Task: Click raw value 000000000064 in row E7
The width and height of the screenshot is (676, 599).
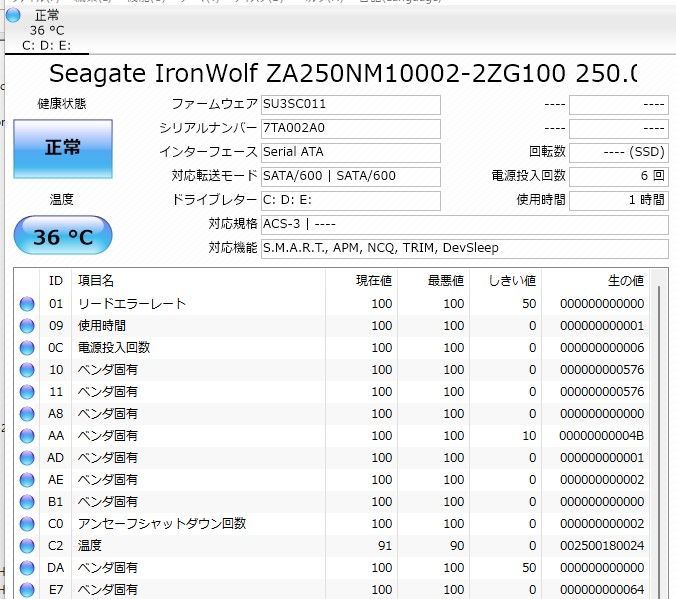Action: [x=602, y=590]
